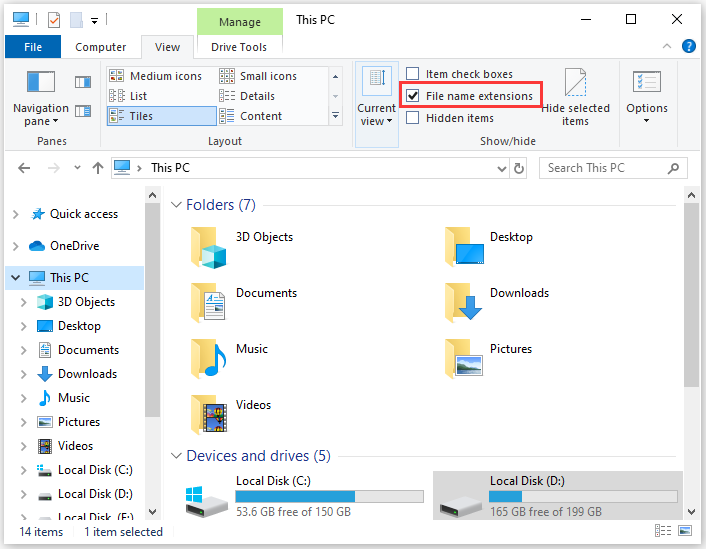Image resolution: width=706 pixels, height=549 pixels.
Task: Open the Documents folder tile
Action: [x=244, y=303]
